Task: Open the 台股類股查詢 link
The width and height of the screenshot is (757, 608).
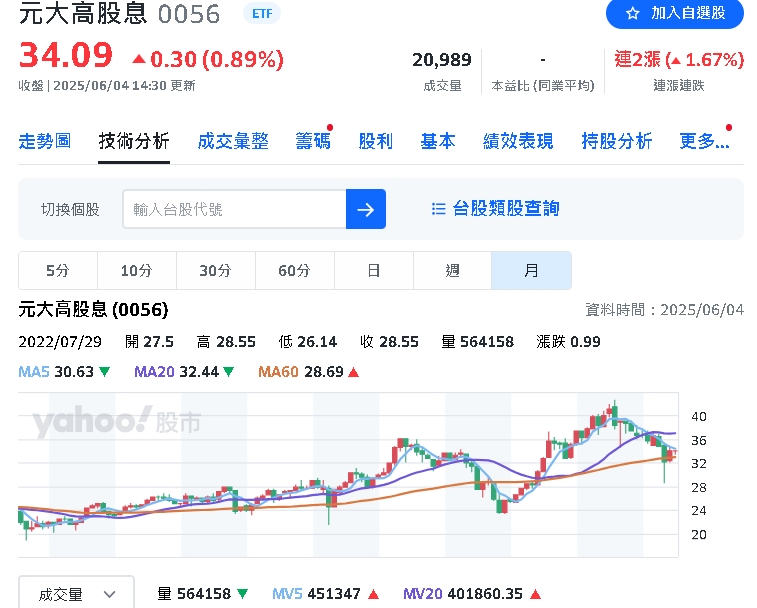Action: pyautogui.click(x=505, y=209)
